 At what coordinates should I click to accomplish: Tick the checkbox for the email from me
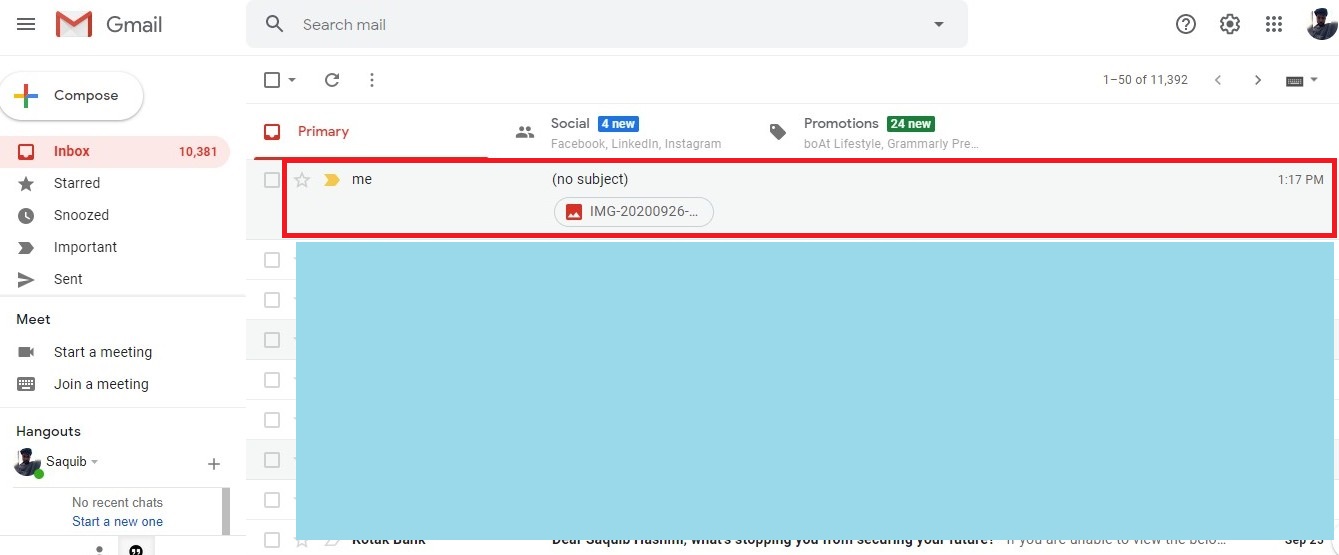pyautogui.click(x=272, y=180)
